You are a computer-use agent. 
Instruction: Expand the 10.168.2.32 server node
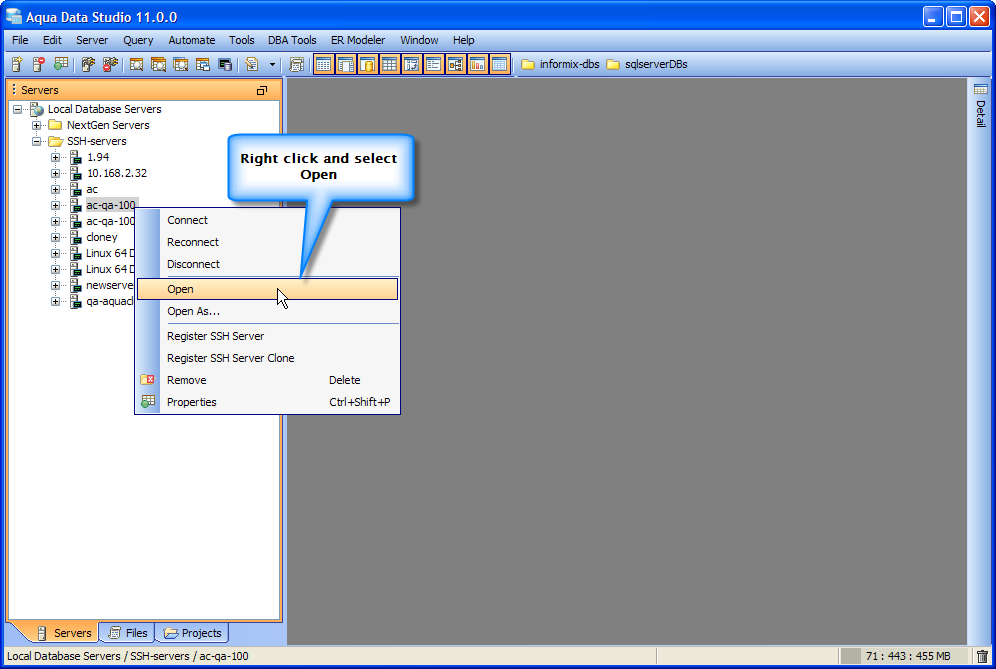tap(56, 173)
